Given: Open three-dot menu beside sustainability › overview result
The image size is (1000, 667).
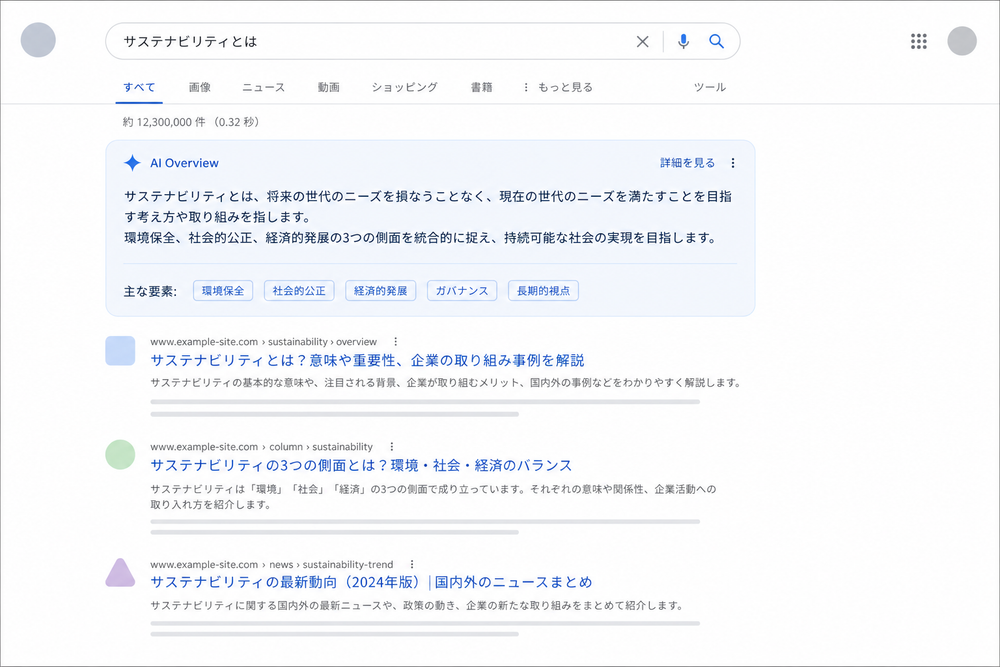Looking at the screenshot, I should (x=395, y=342).
